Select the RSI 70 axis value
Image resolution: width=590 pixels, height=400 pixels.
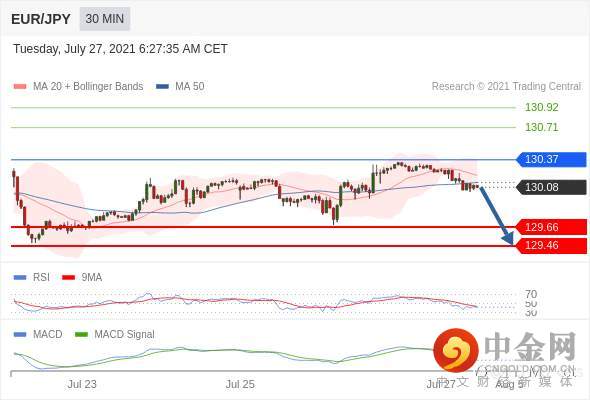(x=531, y=294)
